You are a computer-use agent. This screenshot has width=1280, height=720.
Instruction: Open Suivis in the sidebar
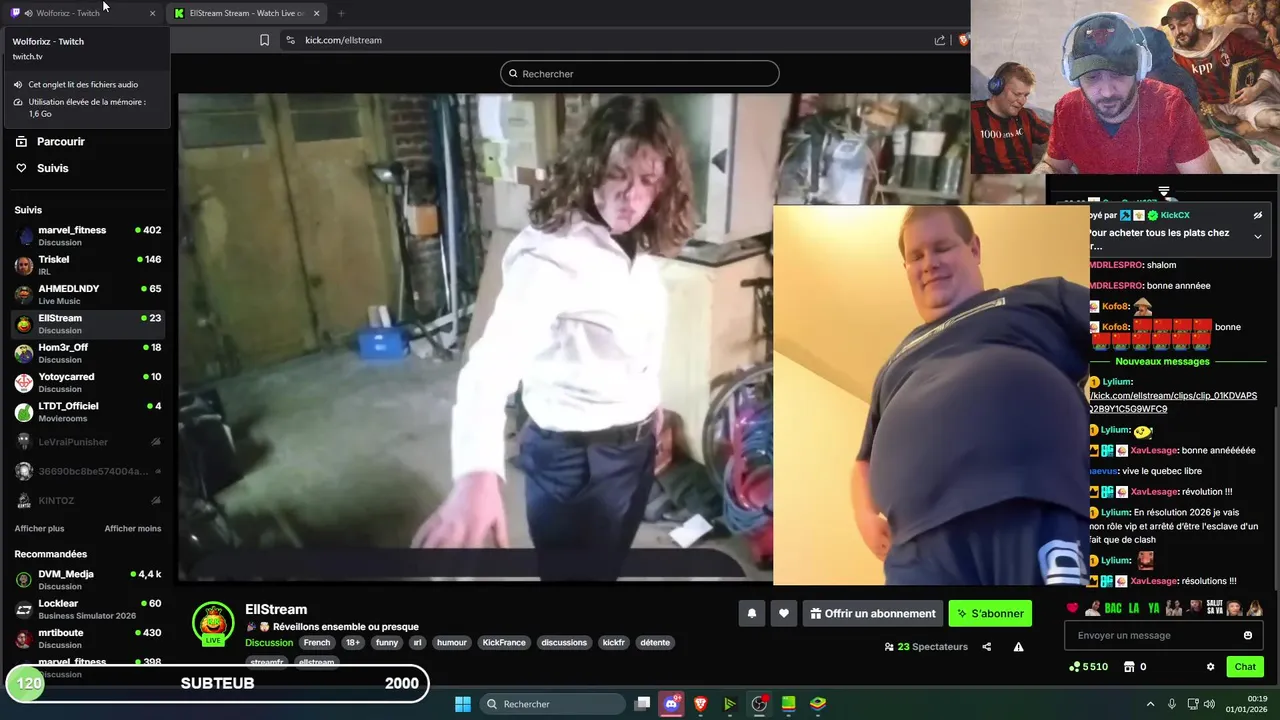pos(42,168)
